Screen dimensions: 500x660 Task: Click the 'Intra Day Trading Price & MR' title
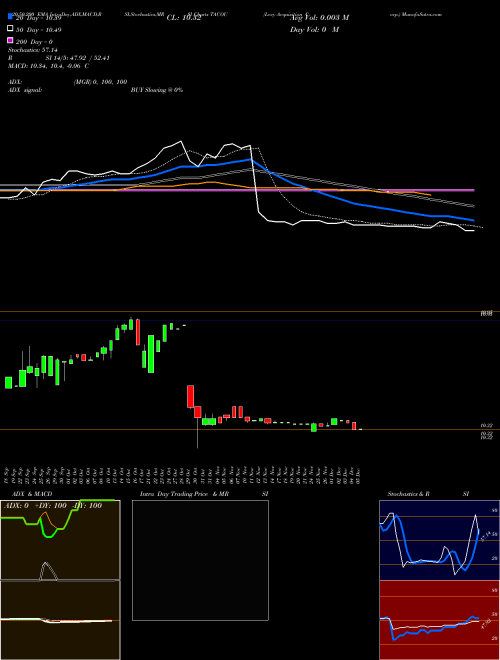pyautogui.click(x=184, y=494)
